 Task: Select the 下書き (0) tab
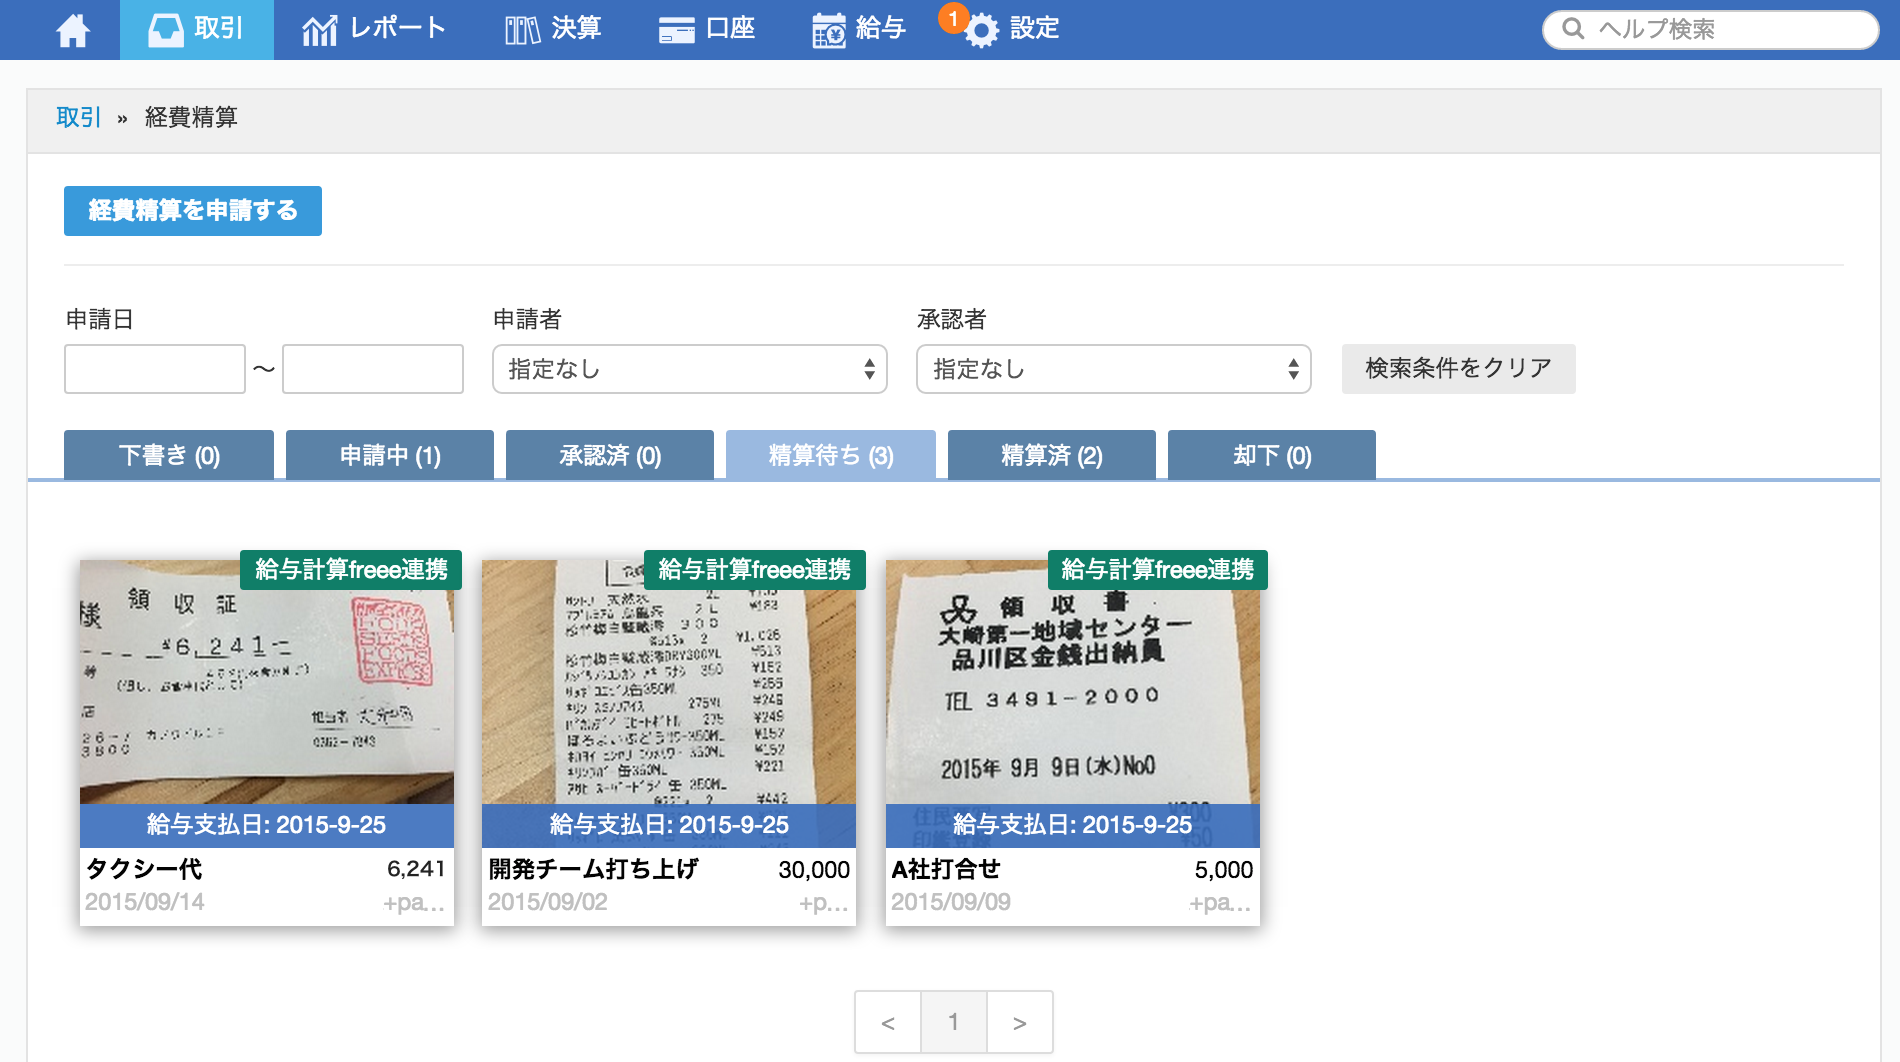(169, 456)
